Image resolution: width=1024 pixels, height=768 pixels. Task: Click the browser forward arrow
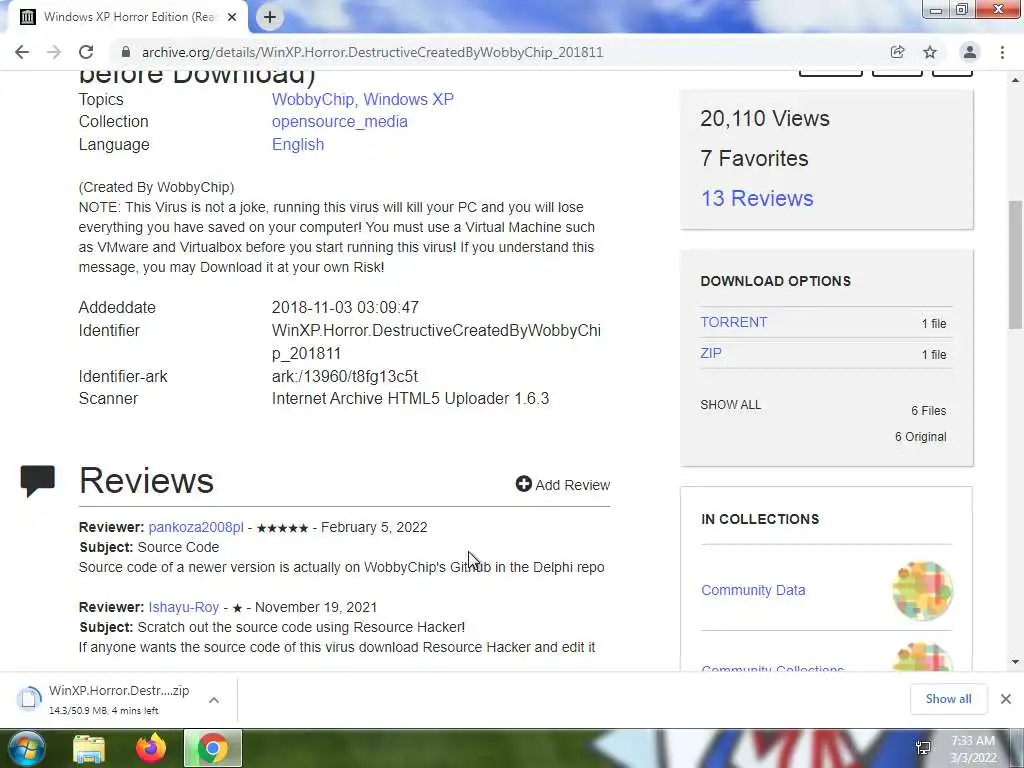coord(54,52)
